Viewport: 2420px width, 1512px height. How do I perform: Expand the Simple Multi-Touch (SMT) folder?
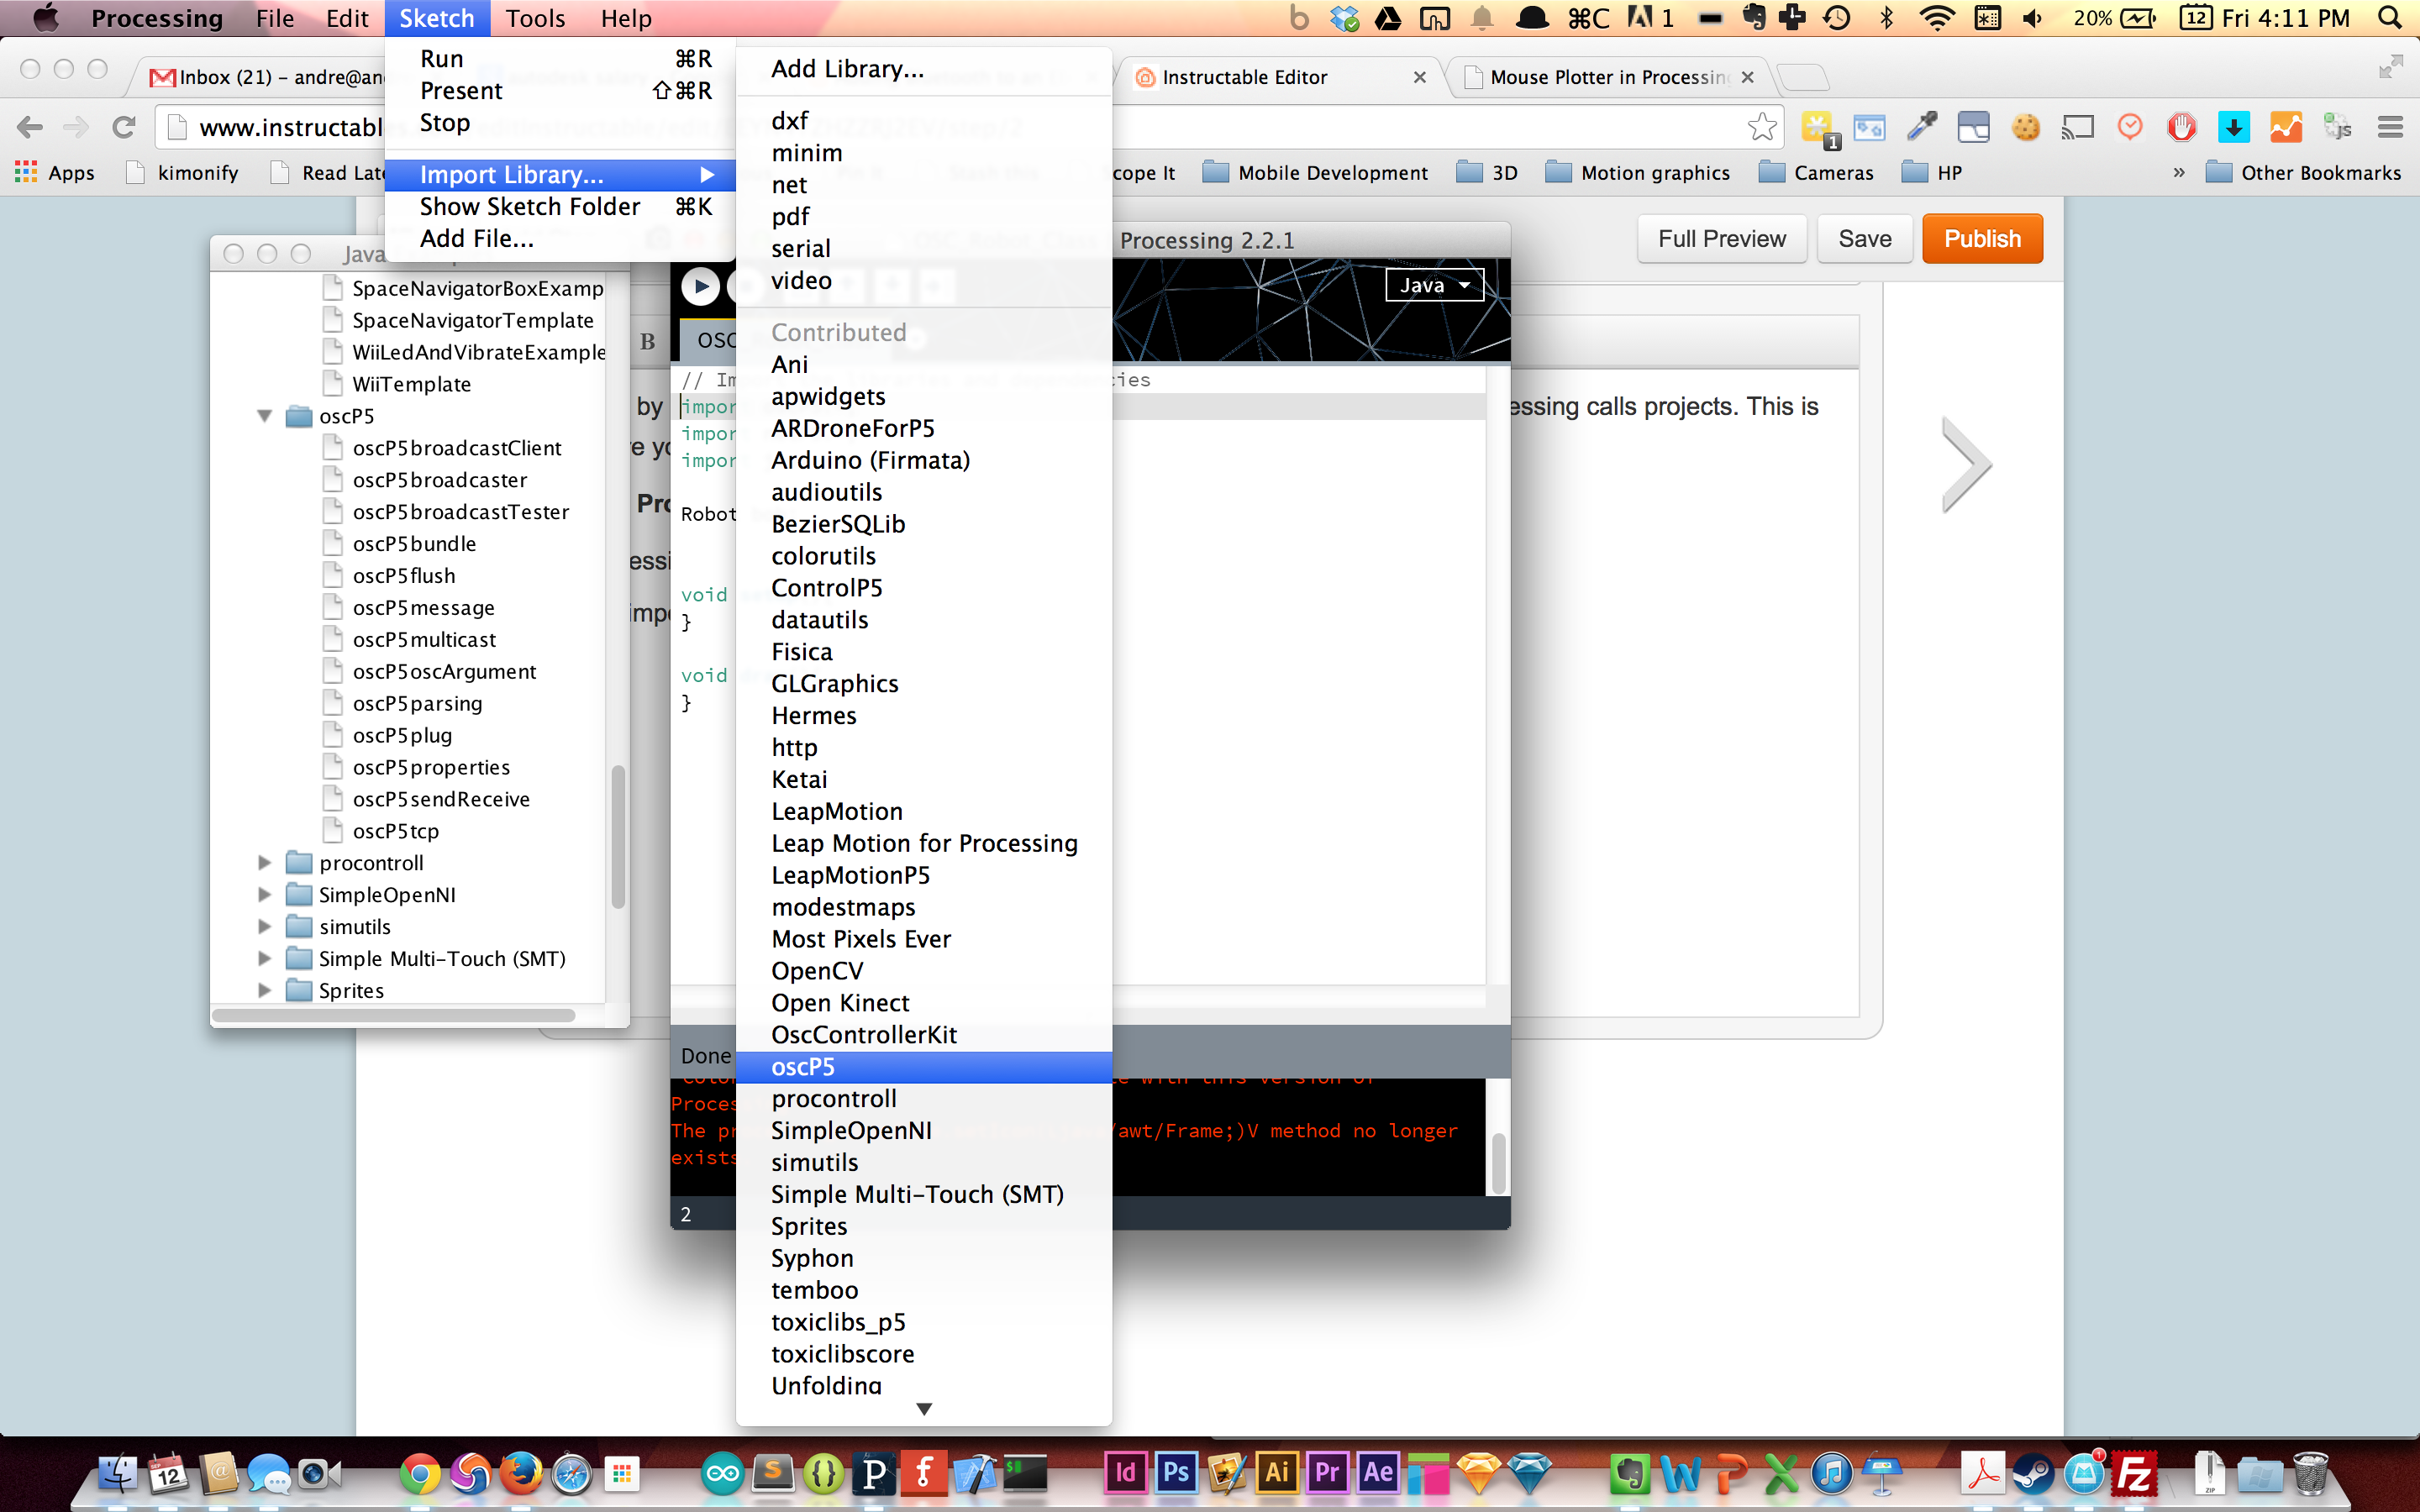tap(265, 959)
